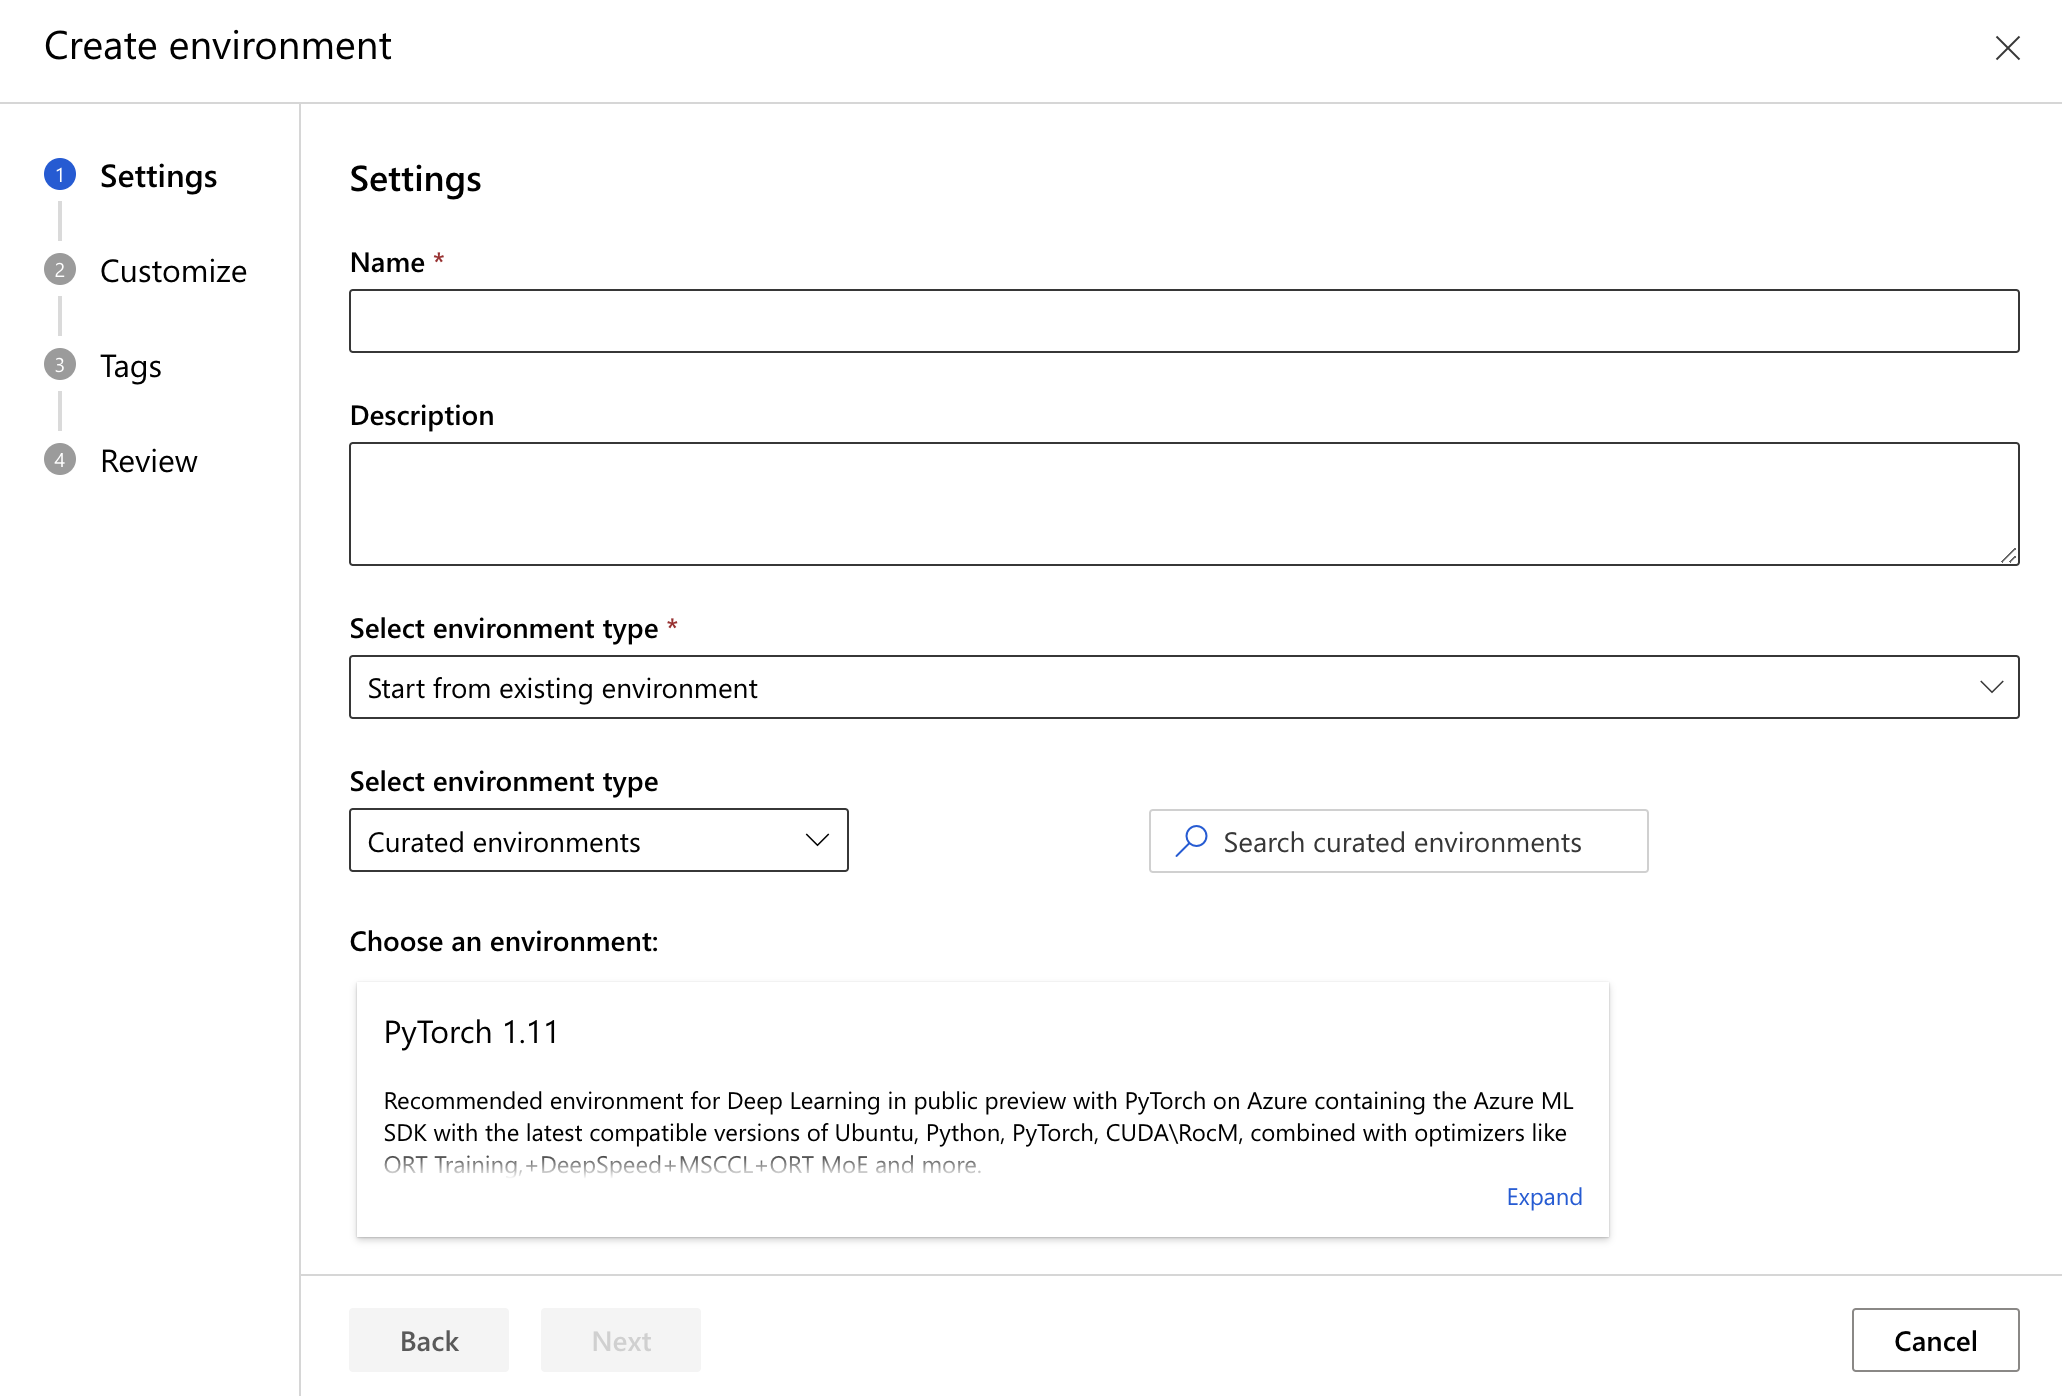Viewport: 2062px width, 1396px height.
Task: Search for curated environments by name
Action: pos(1397,840)
